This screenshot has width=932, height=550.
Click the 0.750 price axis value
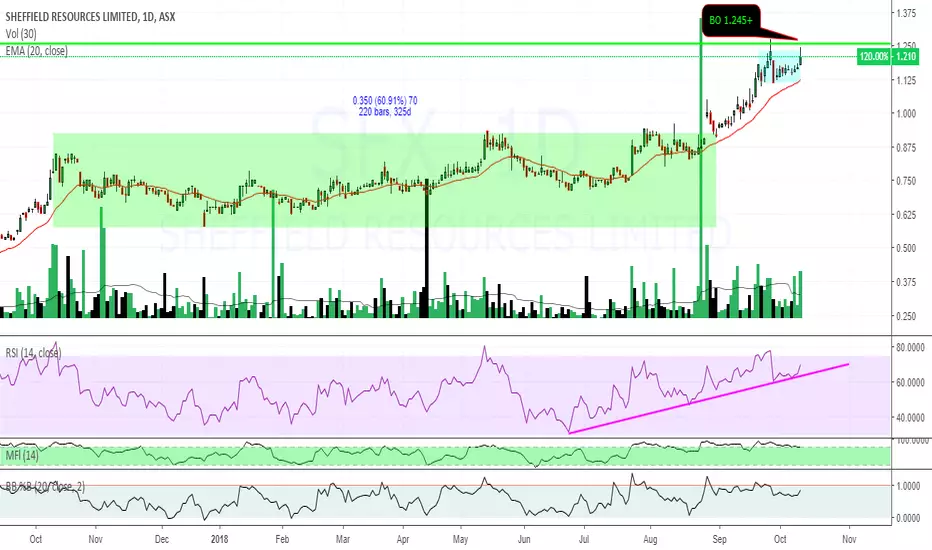[906, 181]
